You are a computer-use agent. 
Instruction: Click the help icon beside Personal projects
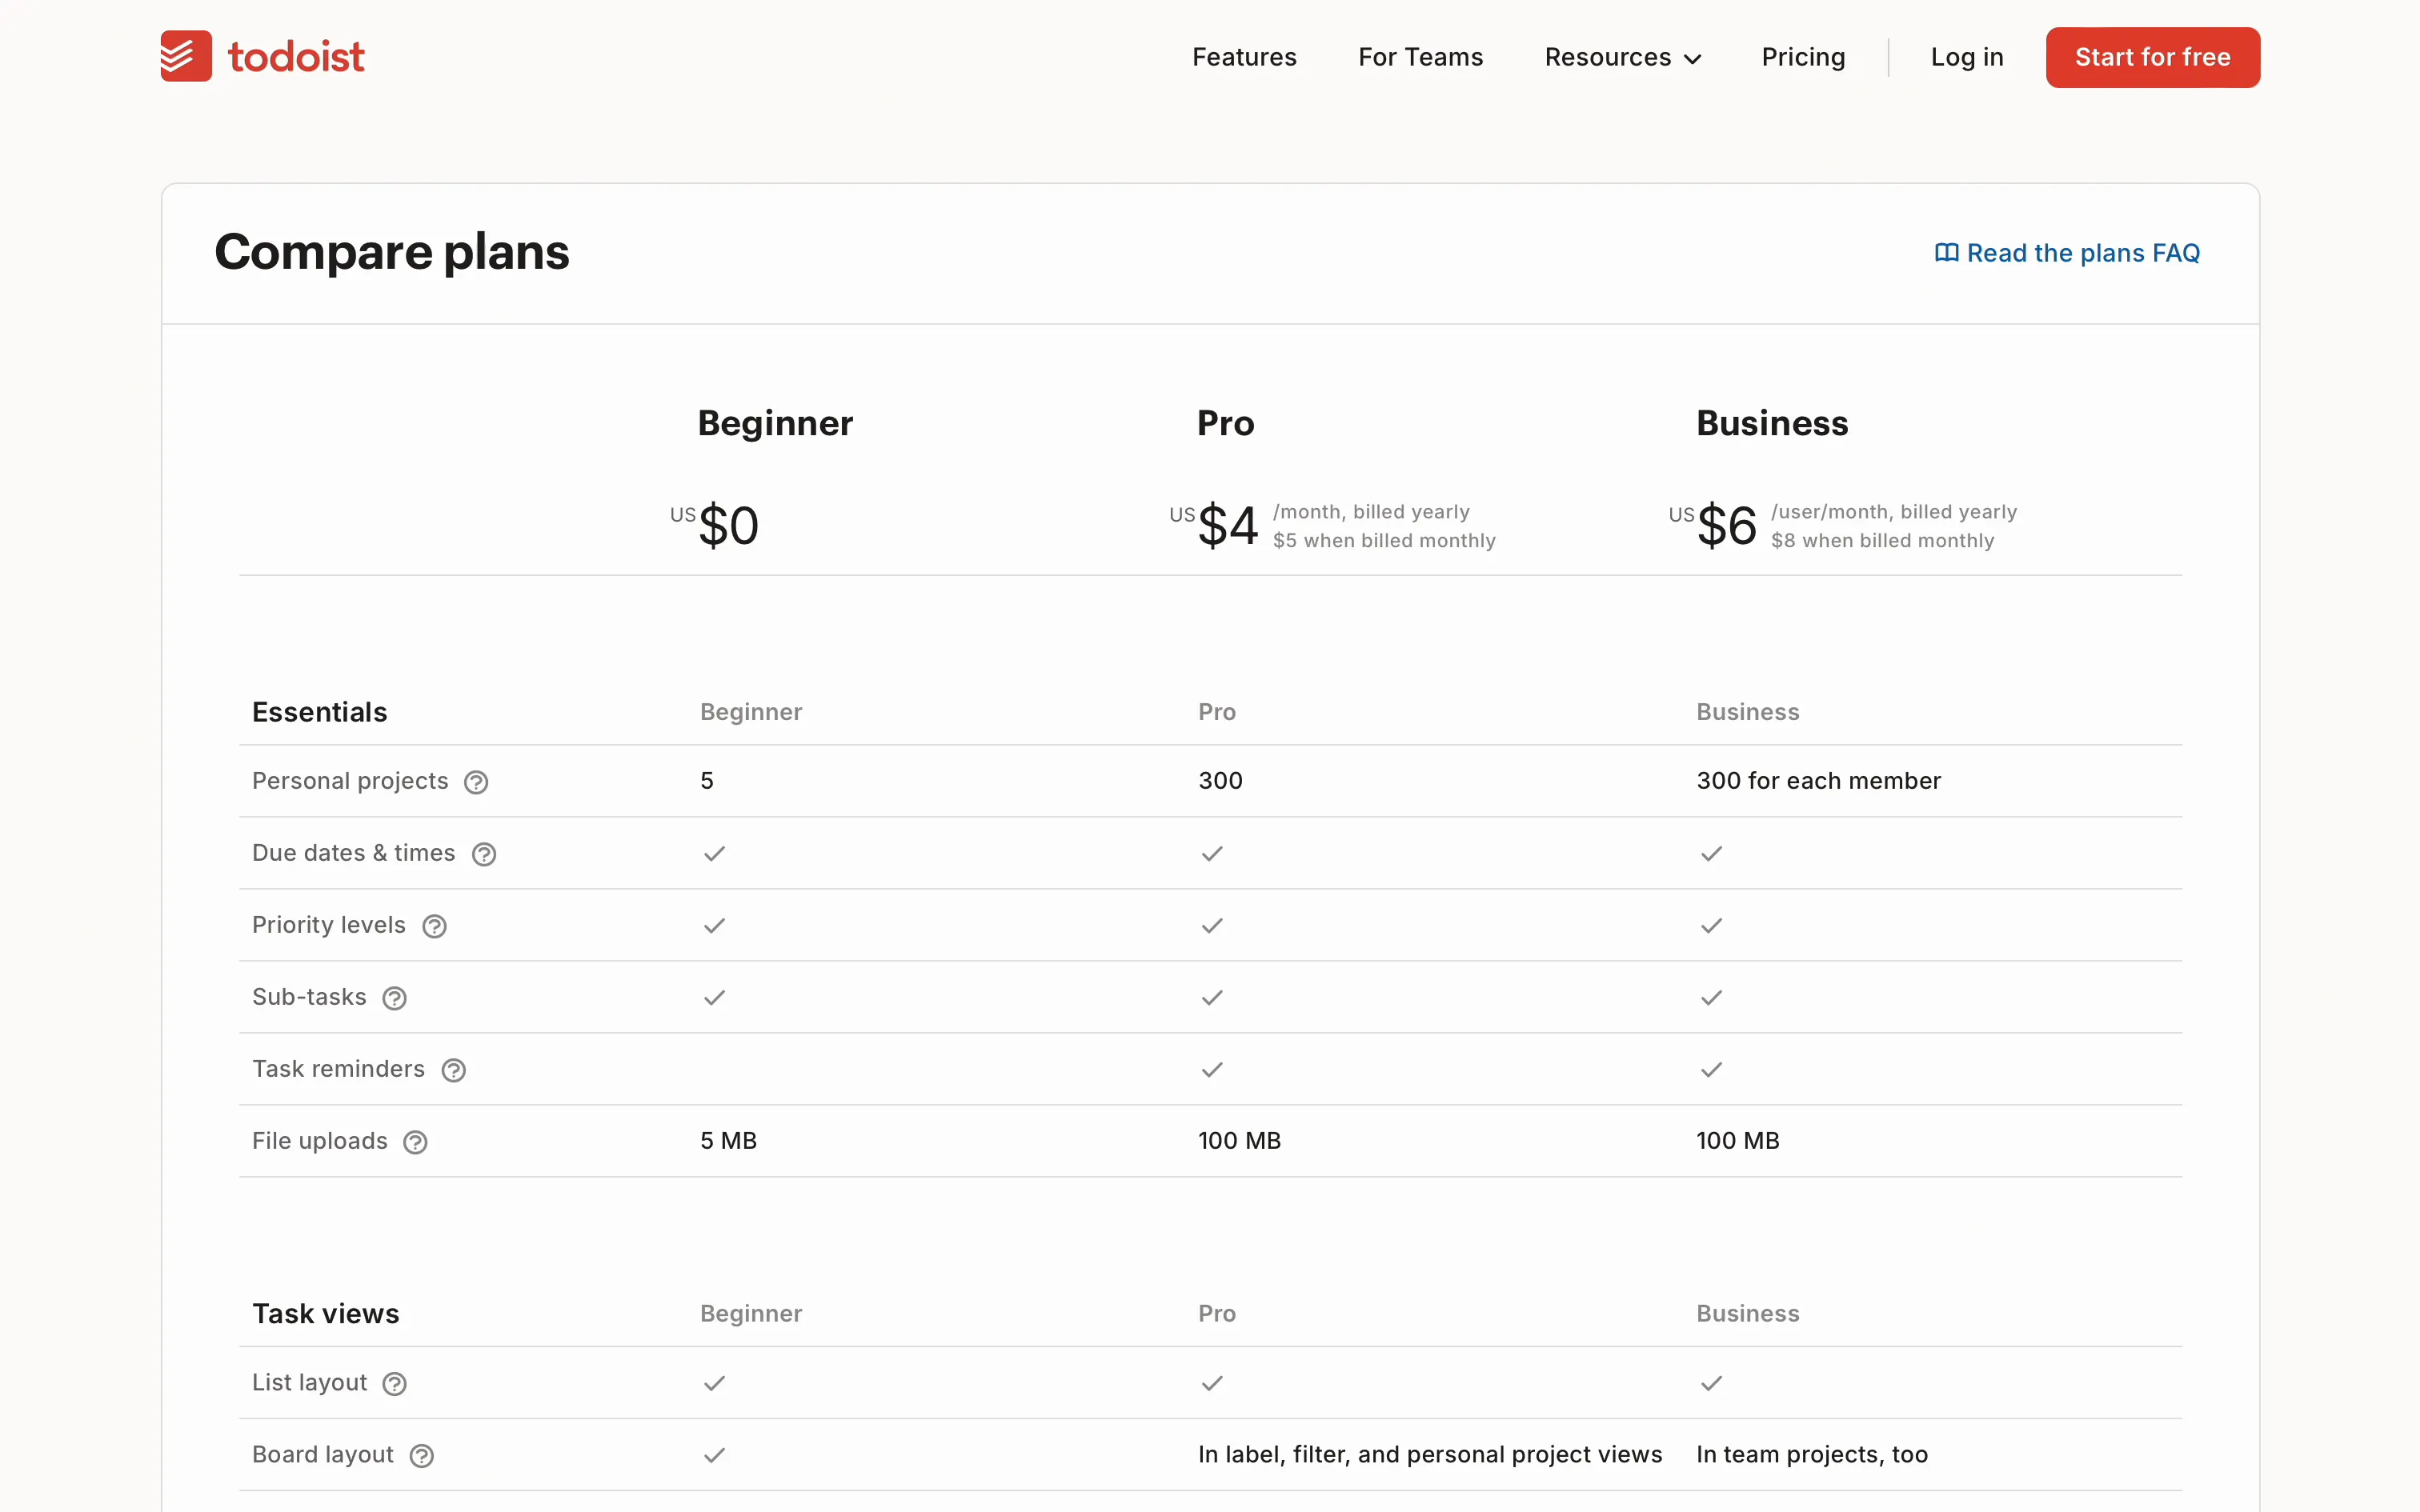click(476, 782)
